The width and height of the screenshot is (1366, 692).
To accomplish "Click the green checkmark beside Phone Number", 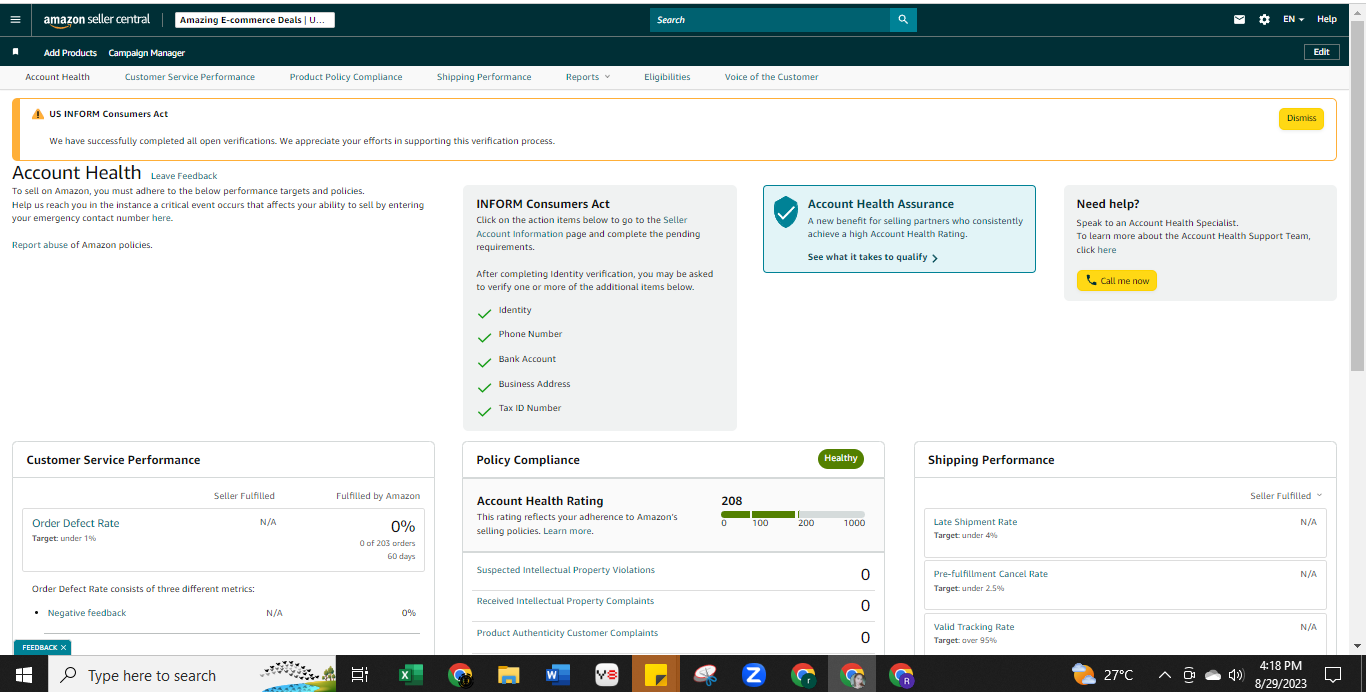I will [x=485, y=337].
